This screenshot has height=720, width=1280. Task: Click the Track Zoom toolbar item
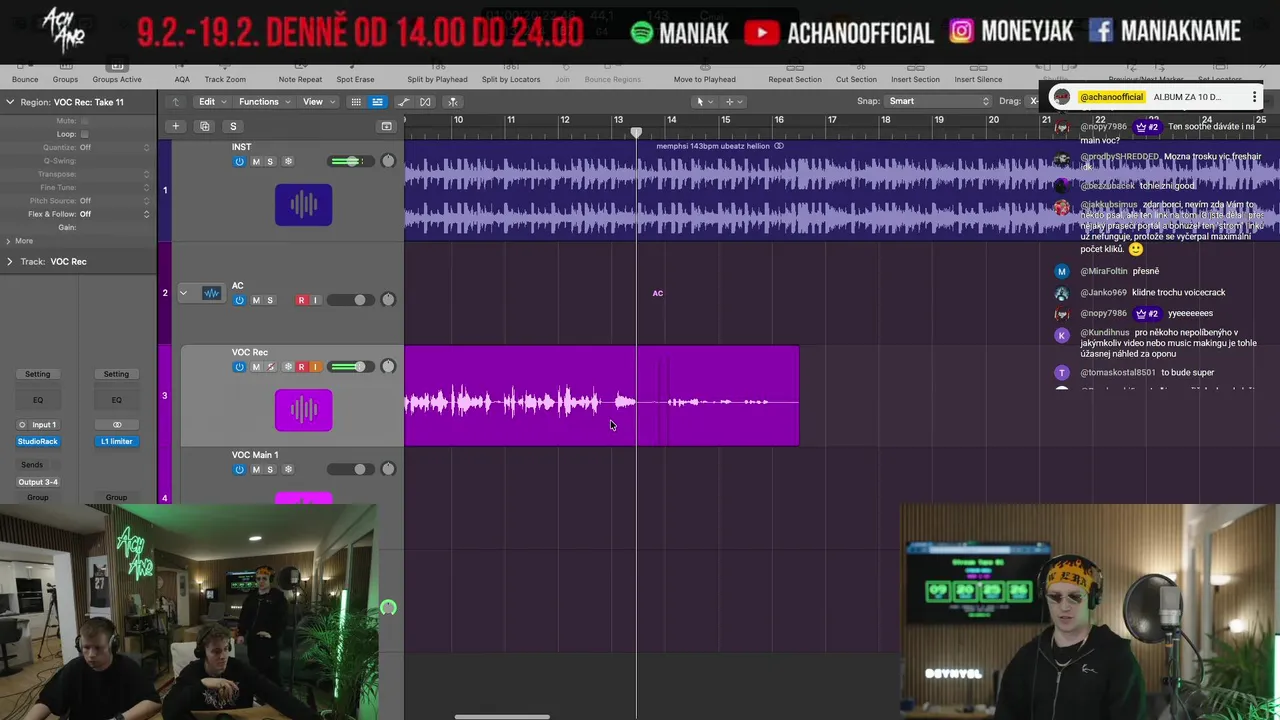[x=225, y=79]
